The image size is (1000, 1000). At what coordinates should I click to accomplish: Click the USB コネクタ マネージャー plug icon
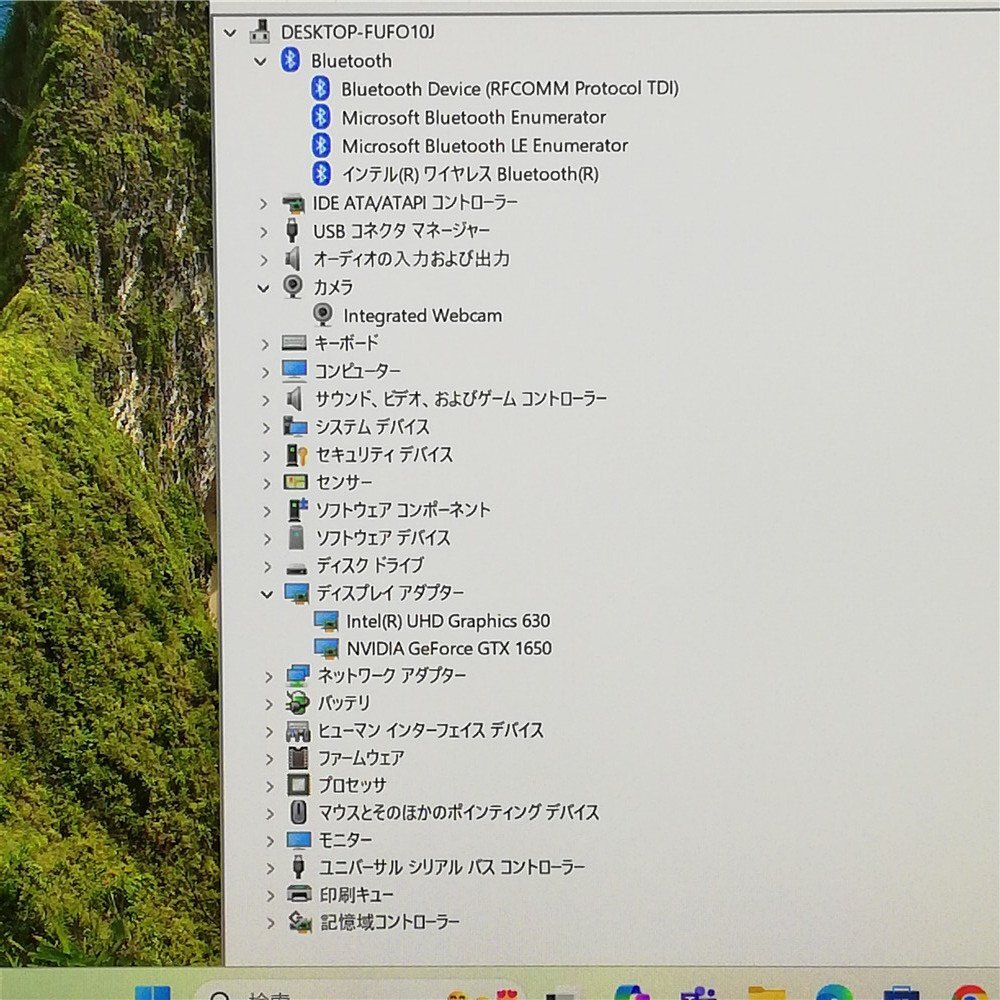click(292, 230)
